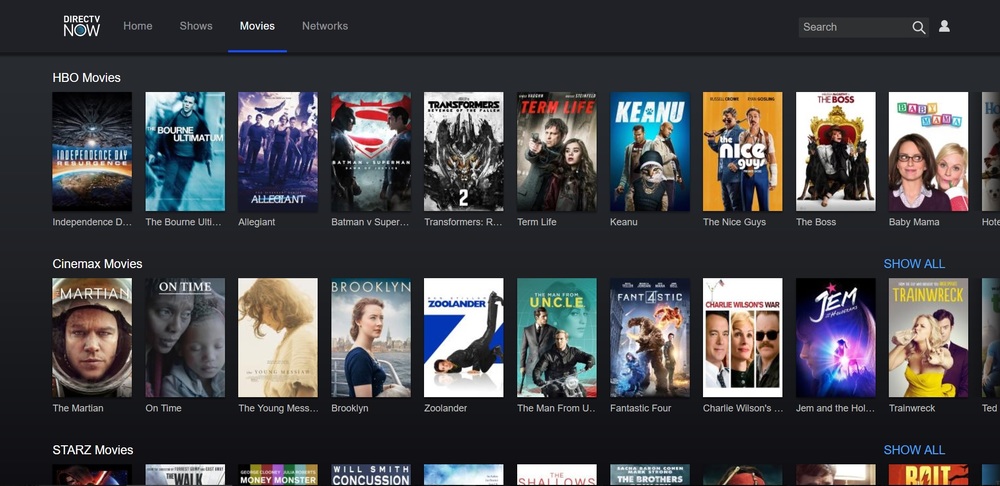Show all STARZ Movies
The width and height of the screenshot is (1000, 486).
(914, 450)
